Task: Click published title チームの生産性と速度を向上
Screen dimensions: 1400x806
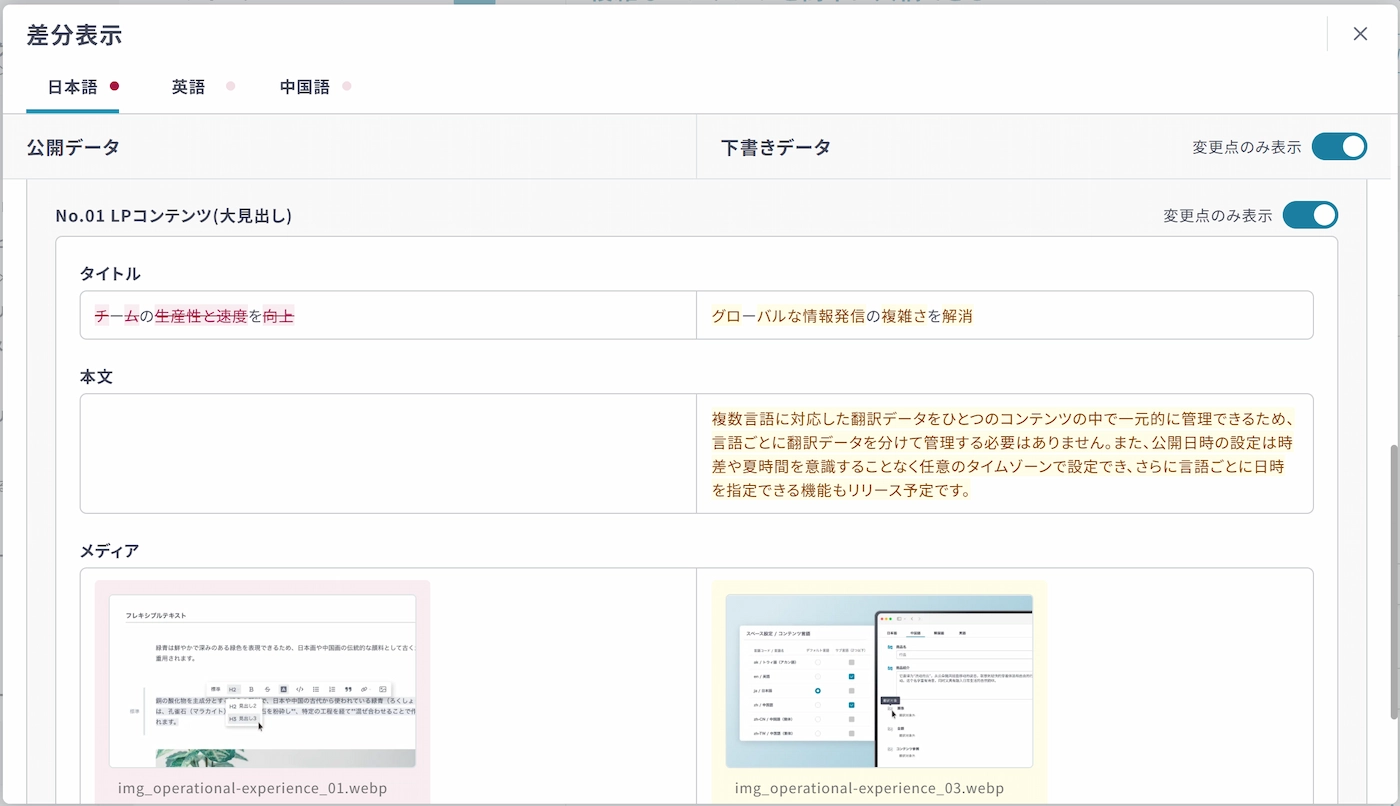Action: click(x=194, y=316)
